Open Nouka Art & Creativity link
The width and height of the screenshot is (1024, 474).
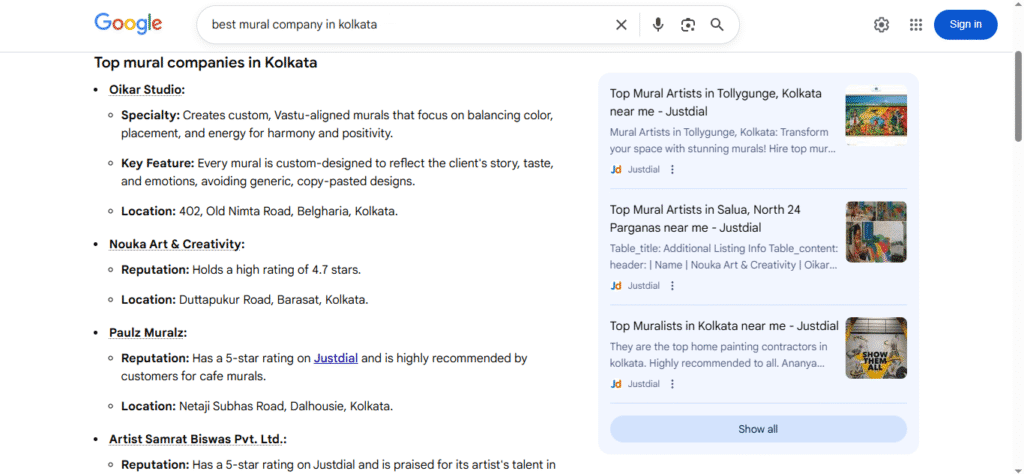pos(176,244)
